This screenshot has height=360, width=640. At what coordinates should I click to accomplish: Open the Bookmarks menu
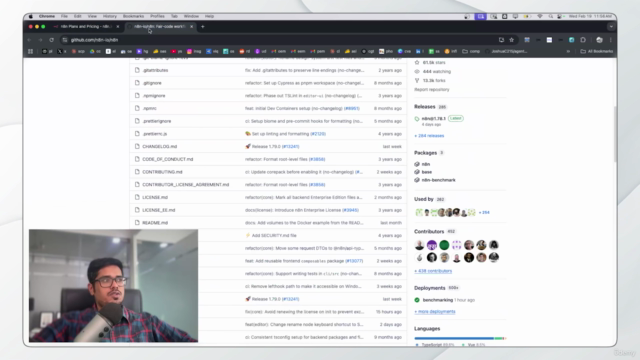click(x=133, y=16)
